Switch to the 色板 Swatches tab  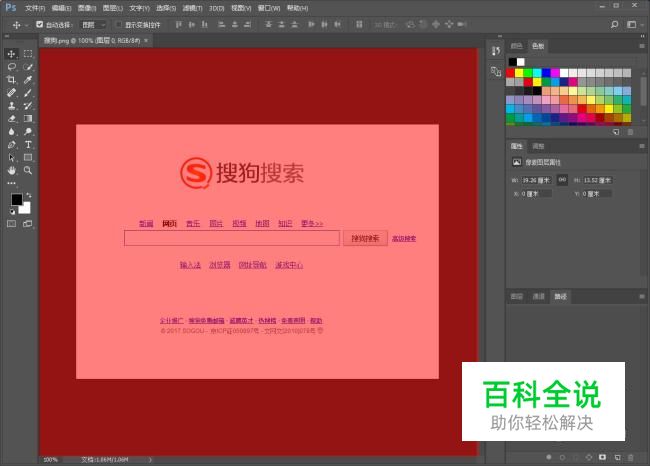(538, 46)
